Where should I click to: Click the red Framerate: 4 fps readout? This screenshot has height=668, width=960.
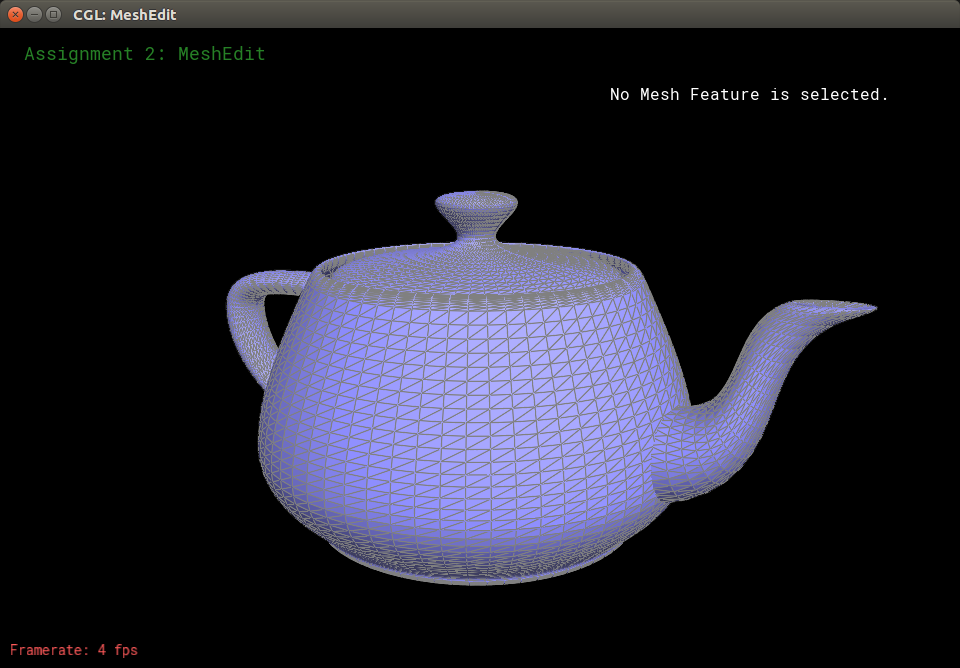coord(74,650)
